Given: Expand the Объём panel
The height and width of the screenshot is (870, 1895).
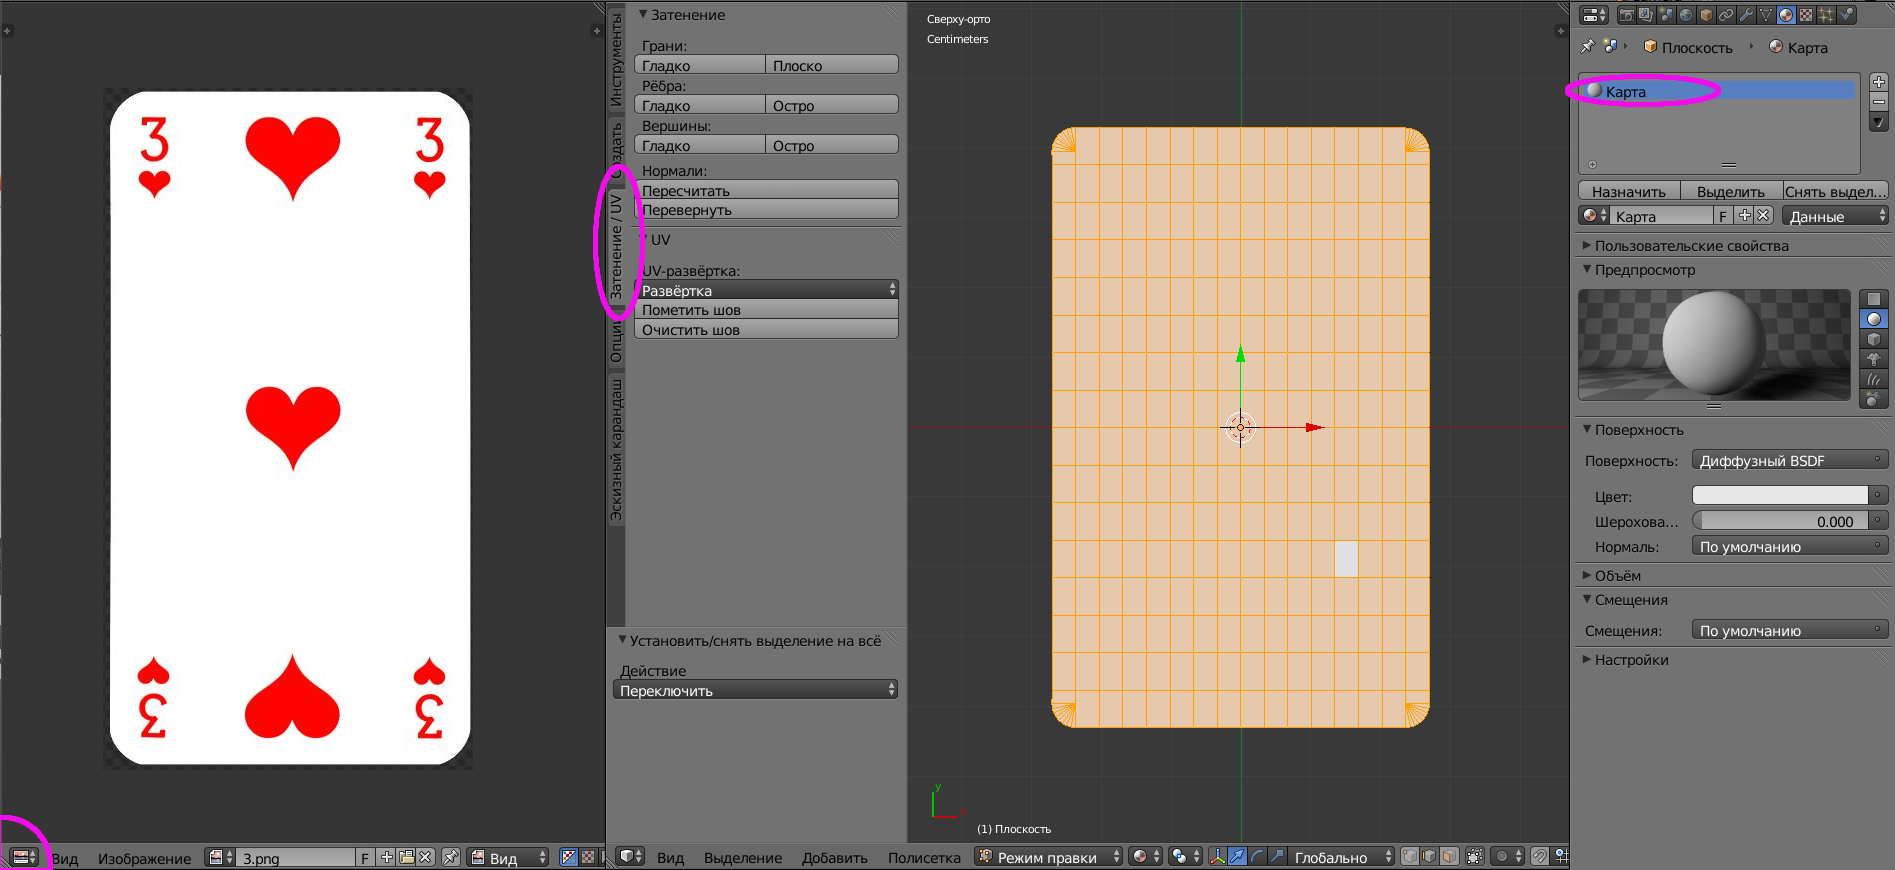Looking at the screenshot, I should 1617,576.
